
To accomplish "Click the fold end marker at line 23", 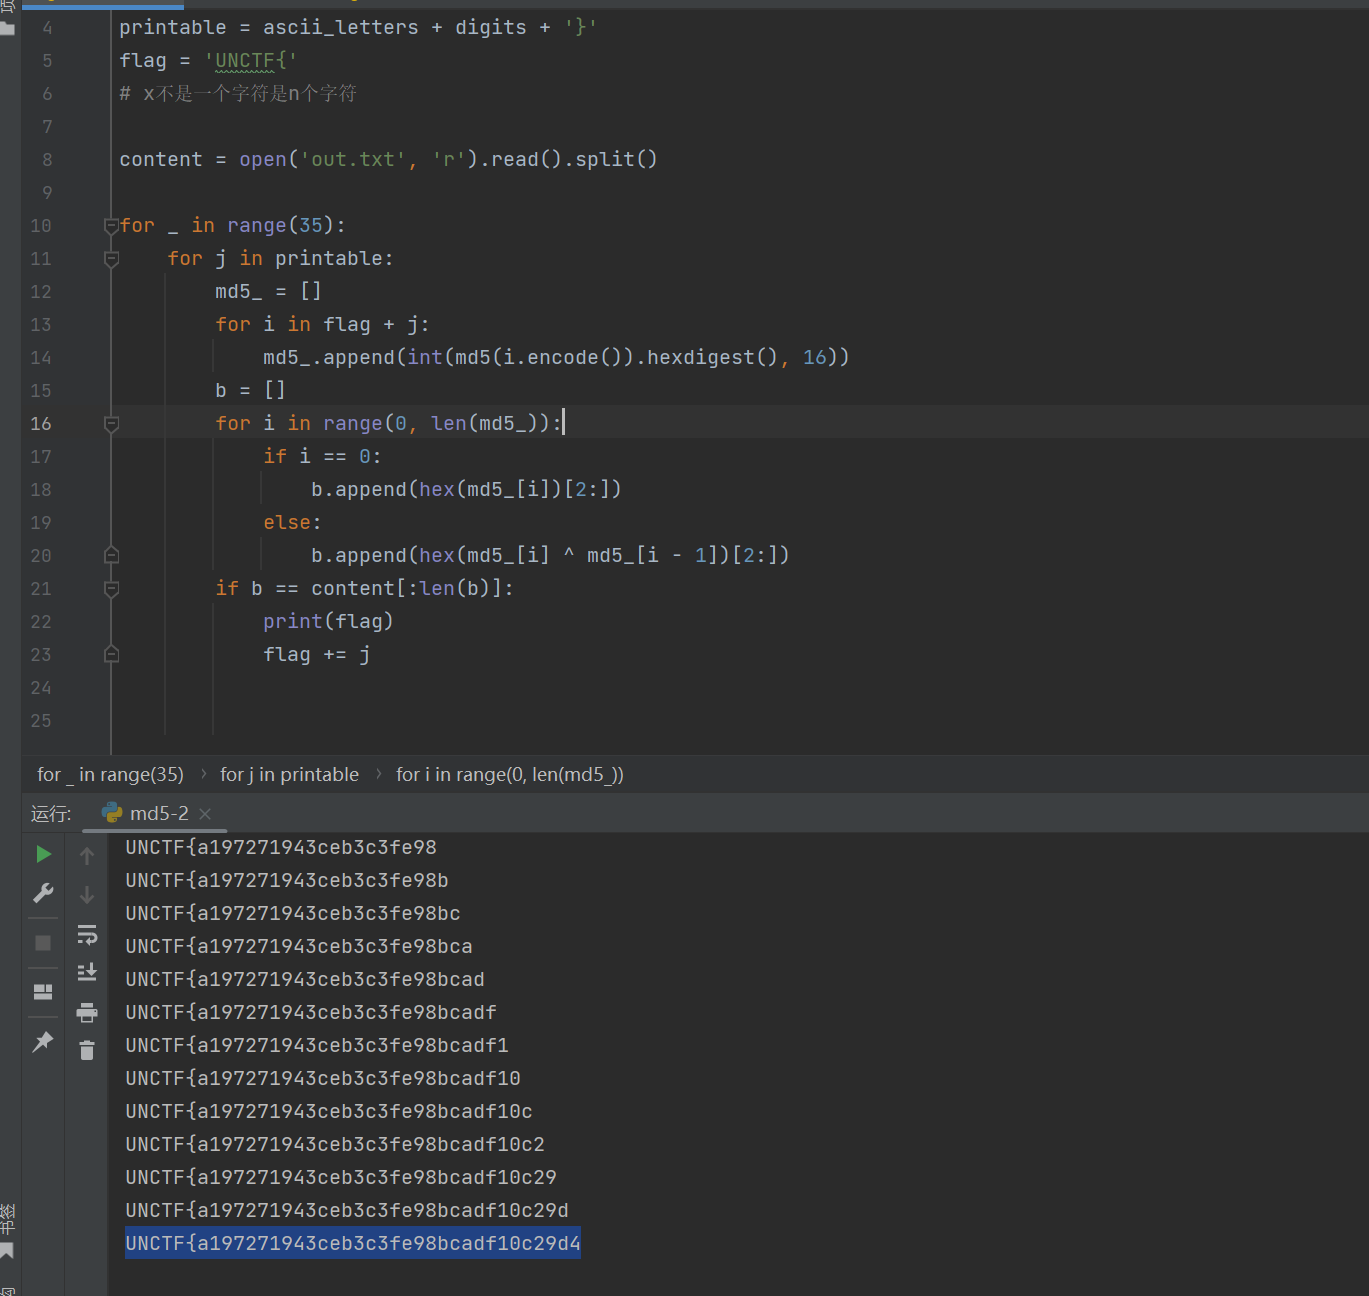I will (x=111, y=654).
